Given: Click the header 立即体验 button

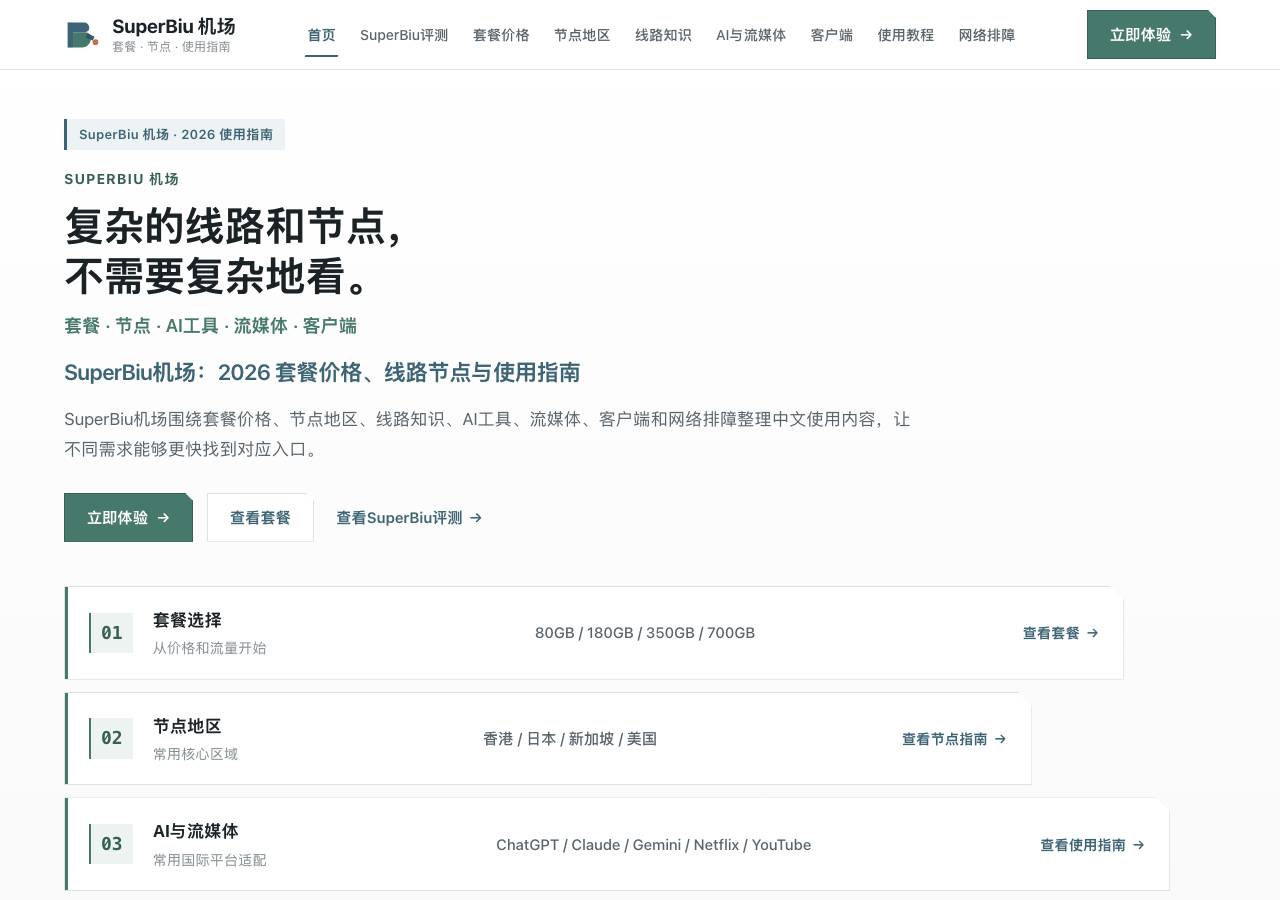Looking at the screenshot, I should tap(1151, 35).
